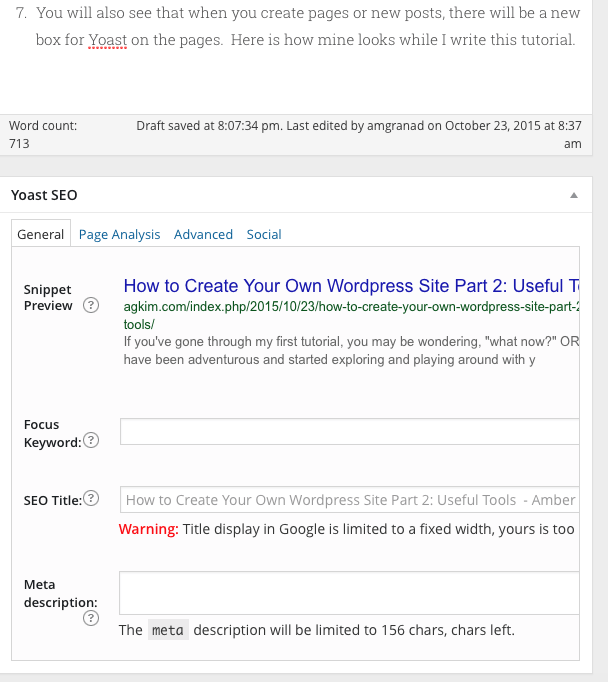Screen dimensions: 608x682
Task: Open the Advanced tab
Action: point(203,234)
